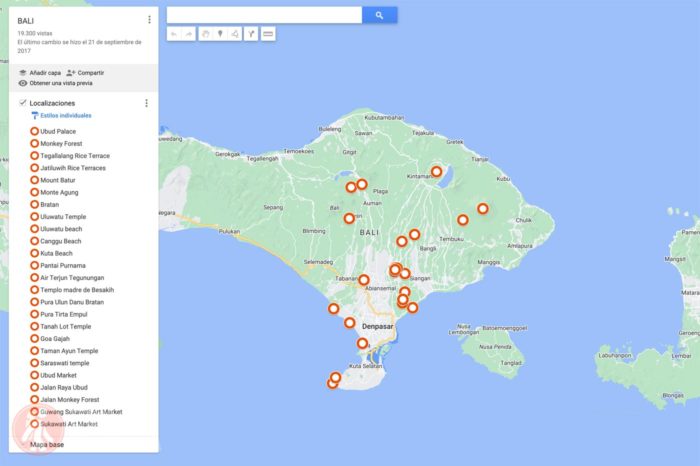The width and height of the screenshot is (700, 466).
Task: Select Ubud Palace in the list
Action: (53, 131)
